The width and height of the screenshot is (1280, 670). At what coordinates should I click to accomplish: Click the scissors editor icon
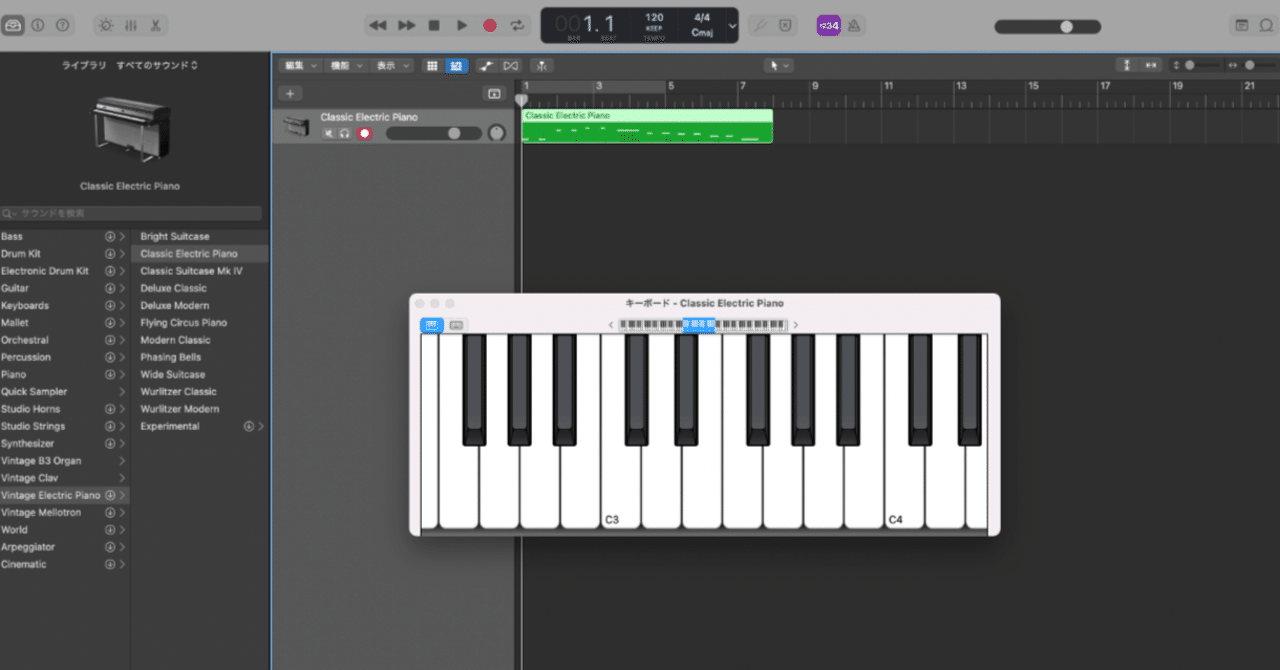(x=155, y=25)
